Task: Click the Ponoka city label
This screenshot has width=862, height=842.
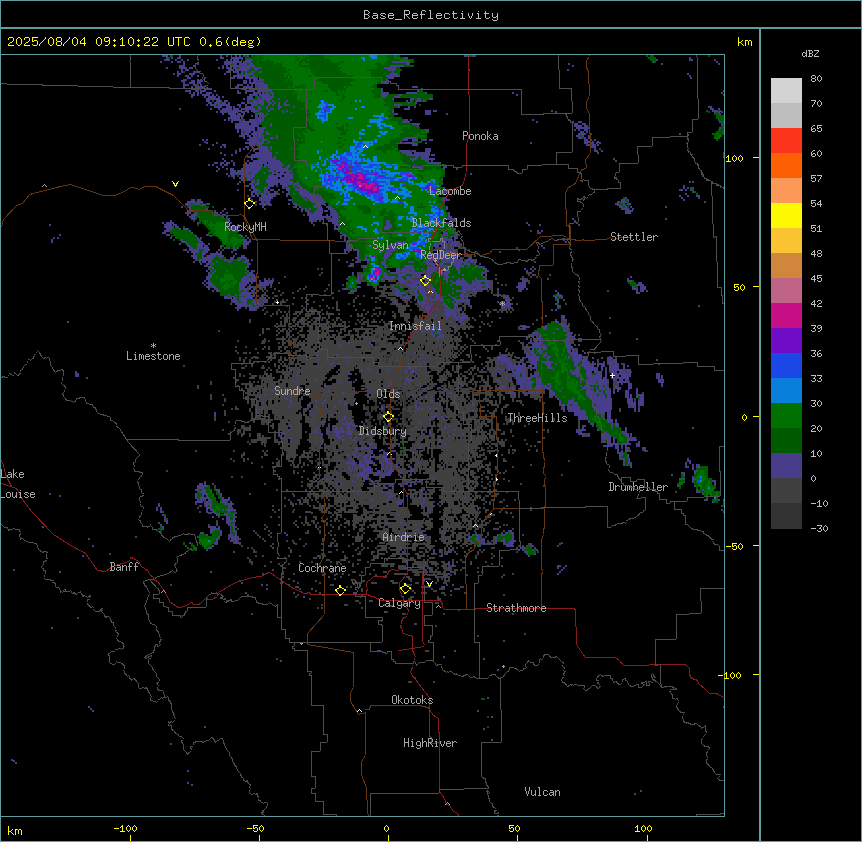Action: [480, 136]
